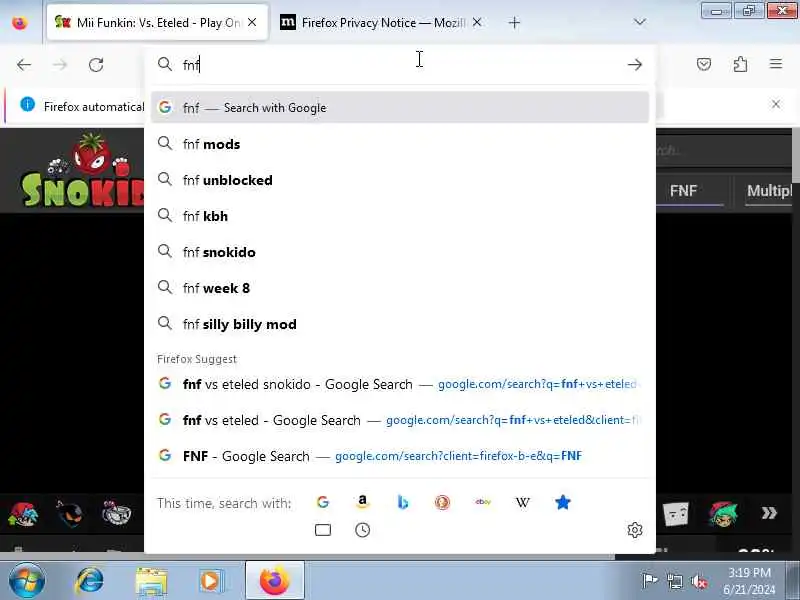Click Firefox taskbar button
The height and width of the screenshot is (600, 800).
[275, 581]
